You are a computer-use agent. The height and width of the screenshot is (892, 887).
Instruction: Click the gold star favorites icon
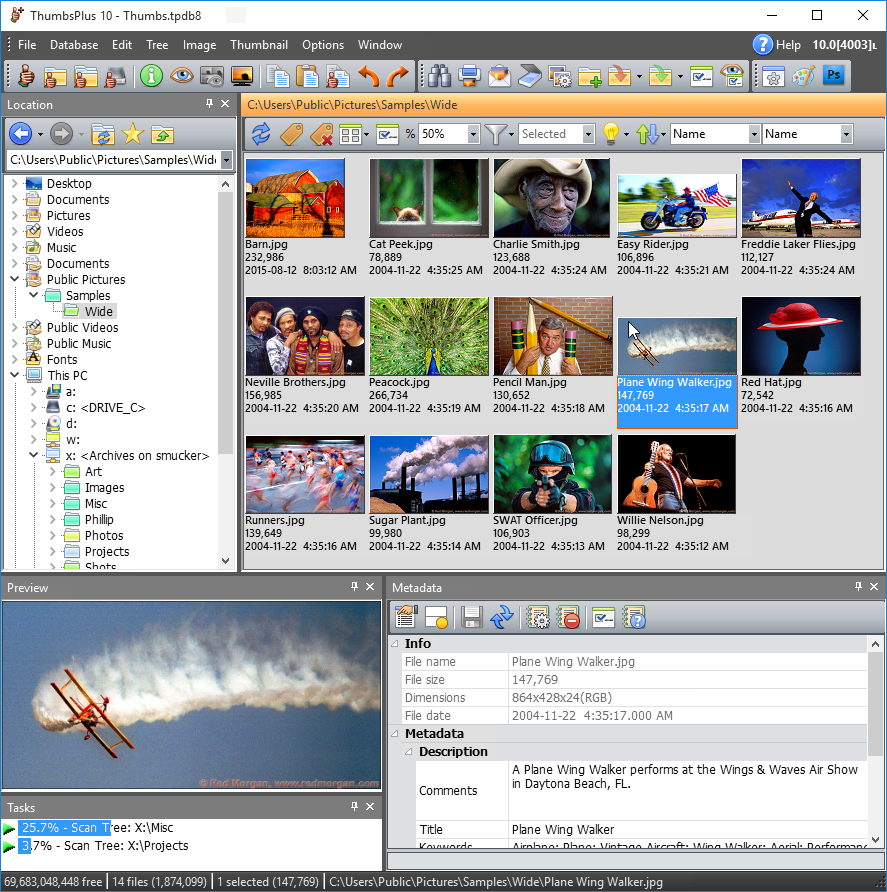pos(132,134)
